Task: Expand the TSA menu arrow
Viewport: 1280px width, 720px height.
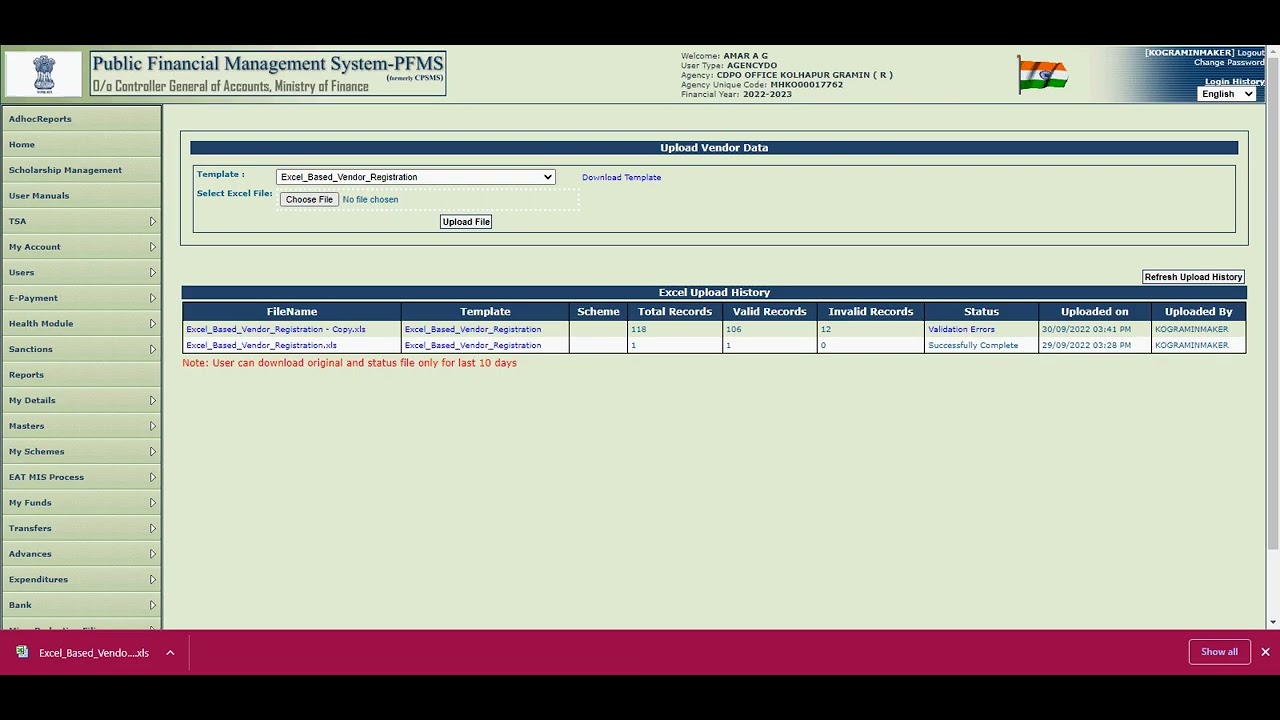Action: coord(153,221)
